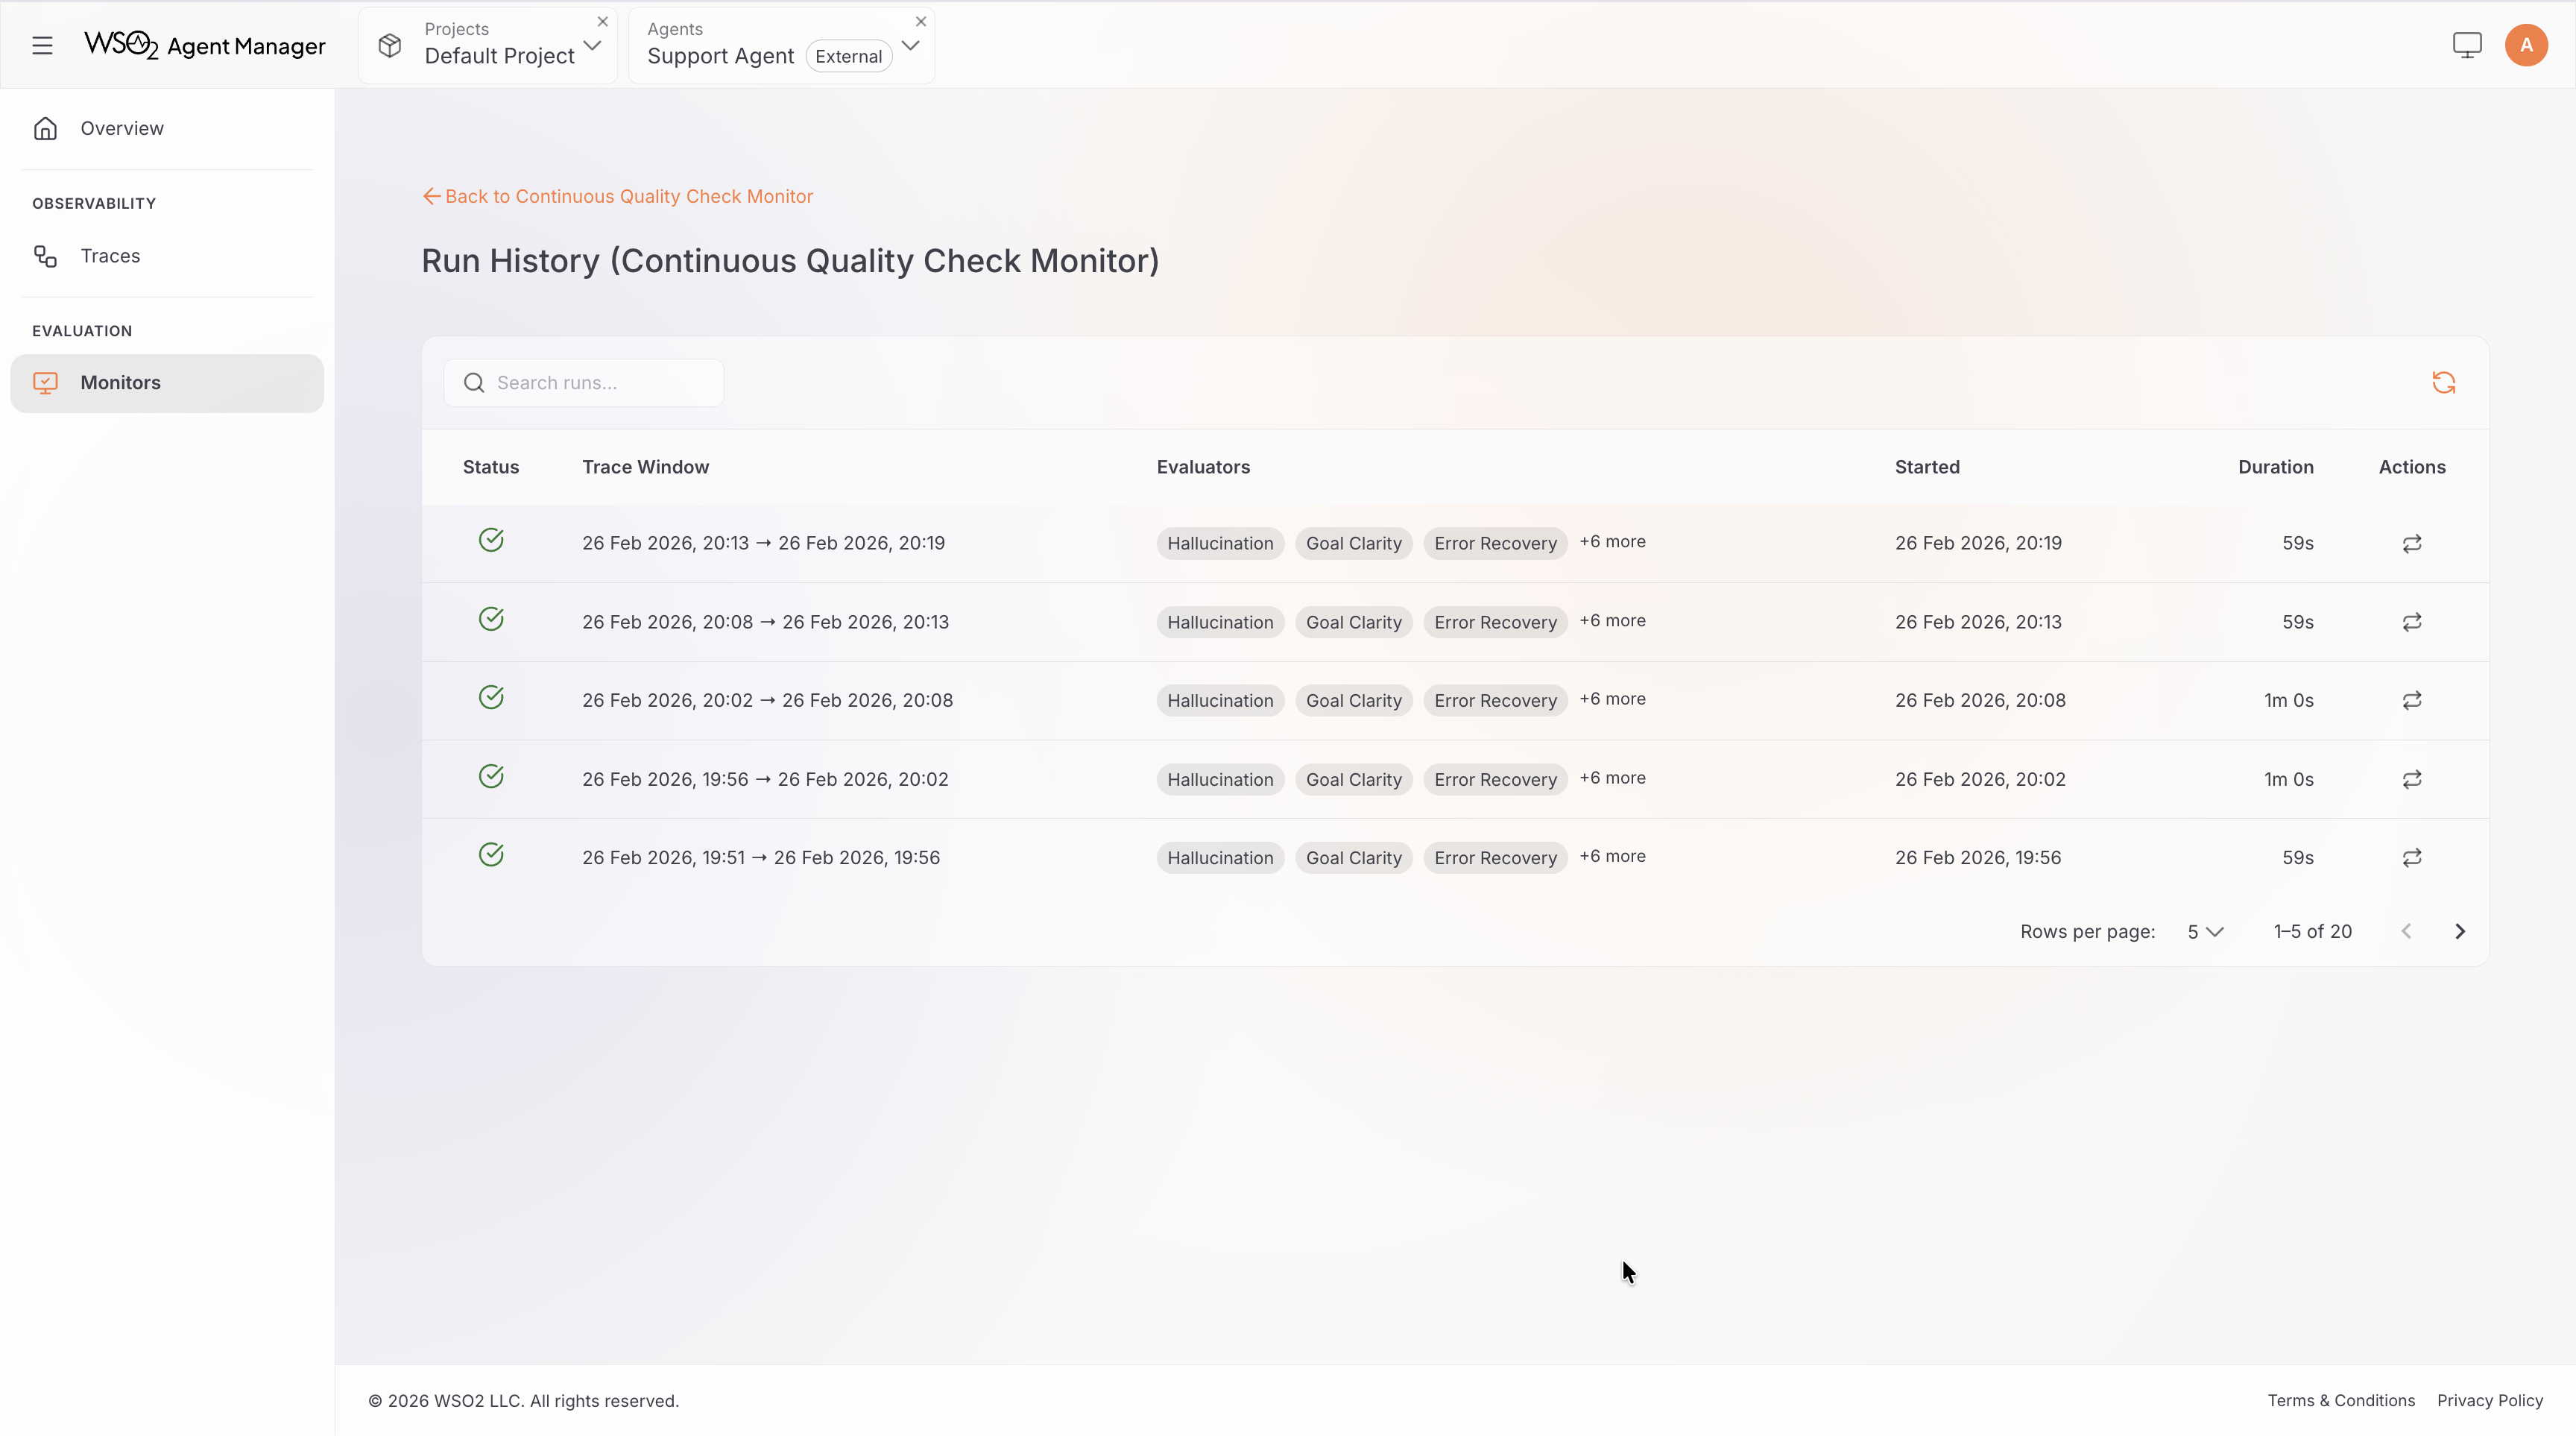
Task: Show +6 more evaluators for 20:13 run
Action: 1612,620
